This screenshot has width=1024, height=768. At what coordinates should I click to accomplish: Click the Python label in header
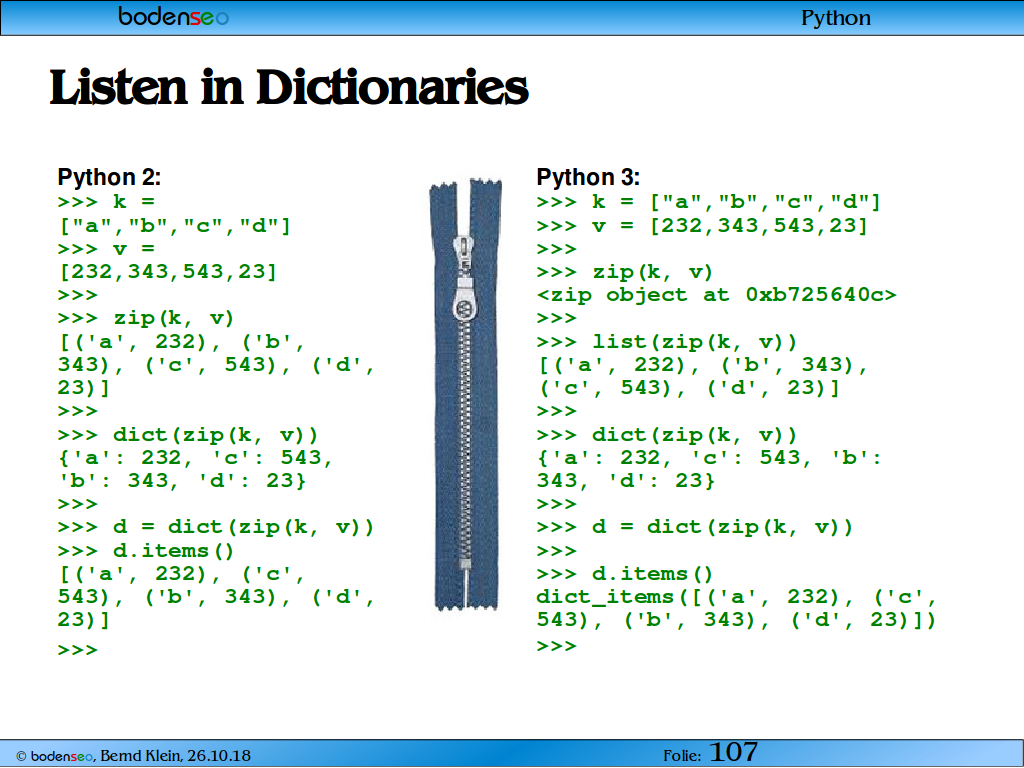[x=835, y=18]
